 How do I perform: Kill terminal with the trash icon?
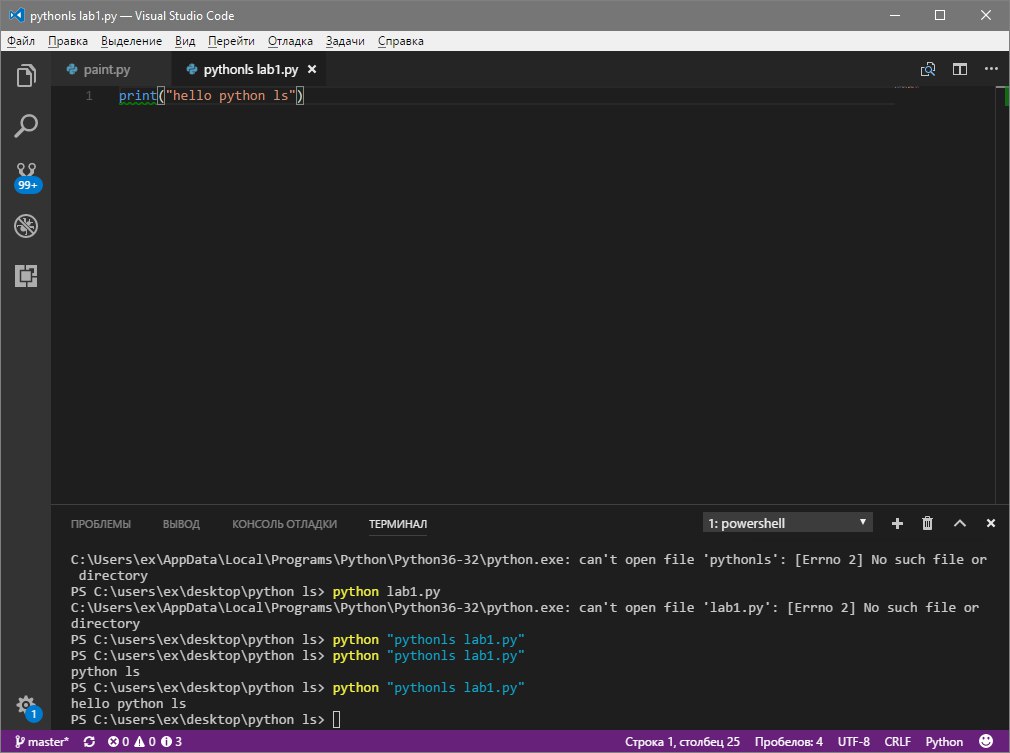[x=927, y=523]
